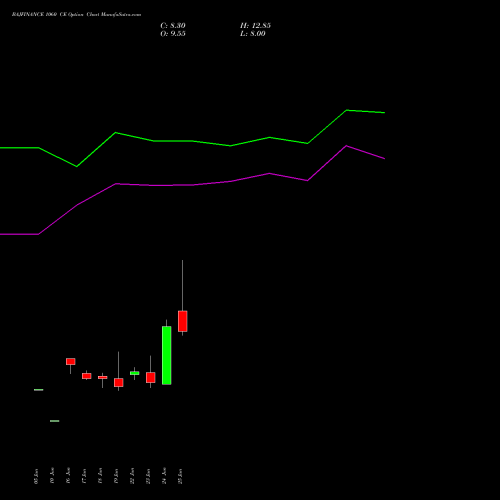Image resolution: width=500 pixels, height=500 pixels.
Task: Select the red candle for 19 Jun
Action: (x=119, y=382)
